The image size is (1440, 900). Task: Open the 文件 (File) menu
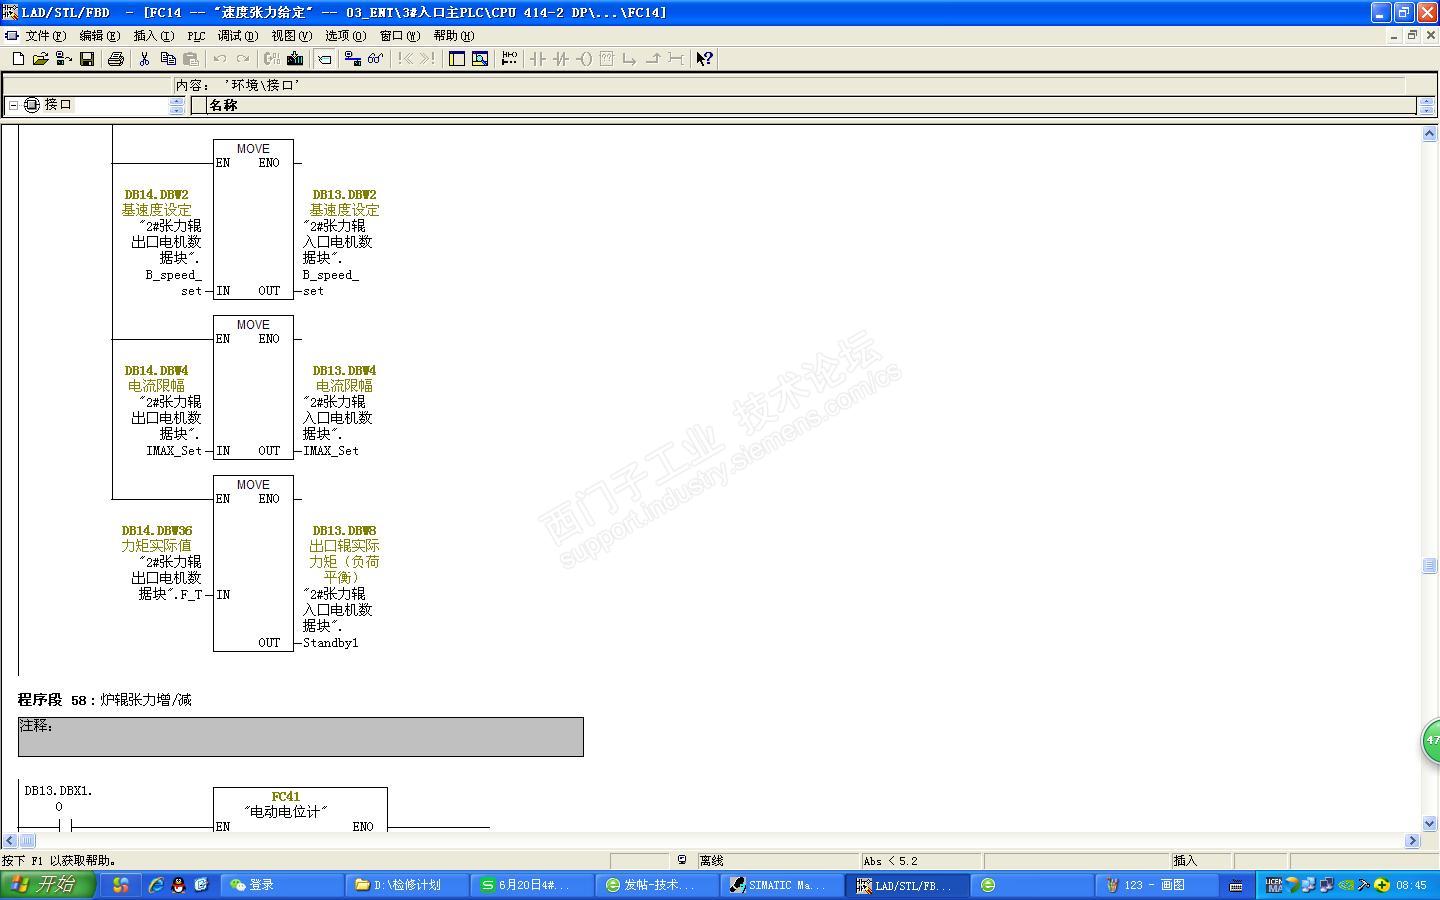(44, 36)
